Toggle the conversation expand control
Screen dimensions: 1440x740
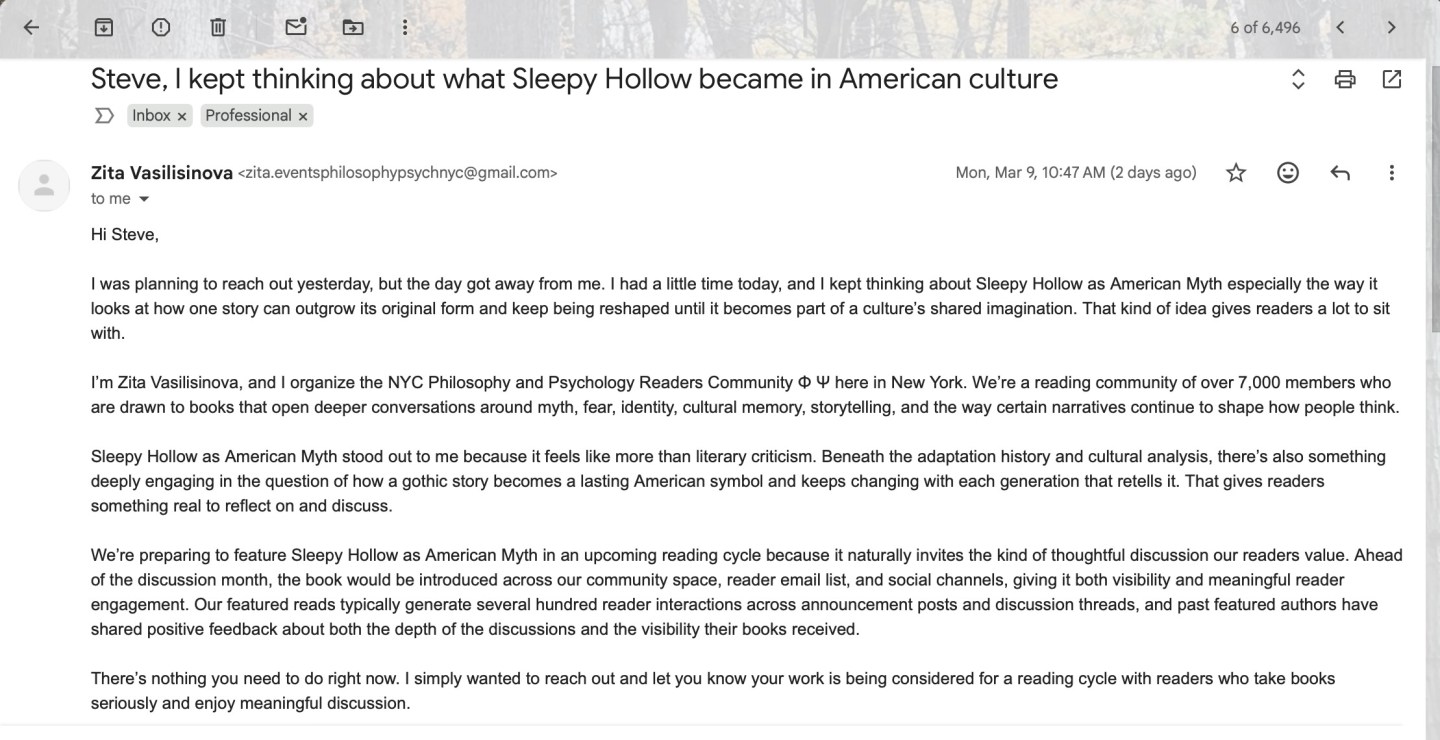point(1297,78)
